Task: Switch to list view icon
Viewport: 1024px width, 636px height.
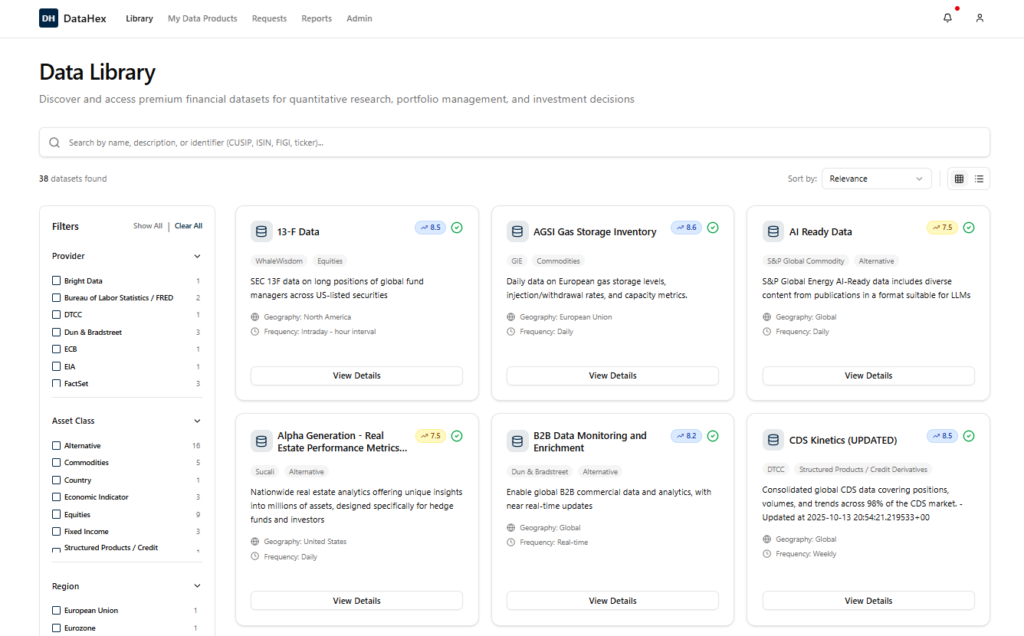Action: click(979, 179)
